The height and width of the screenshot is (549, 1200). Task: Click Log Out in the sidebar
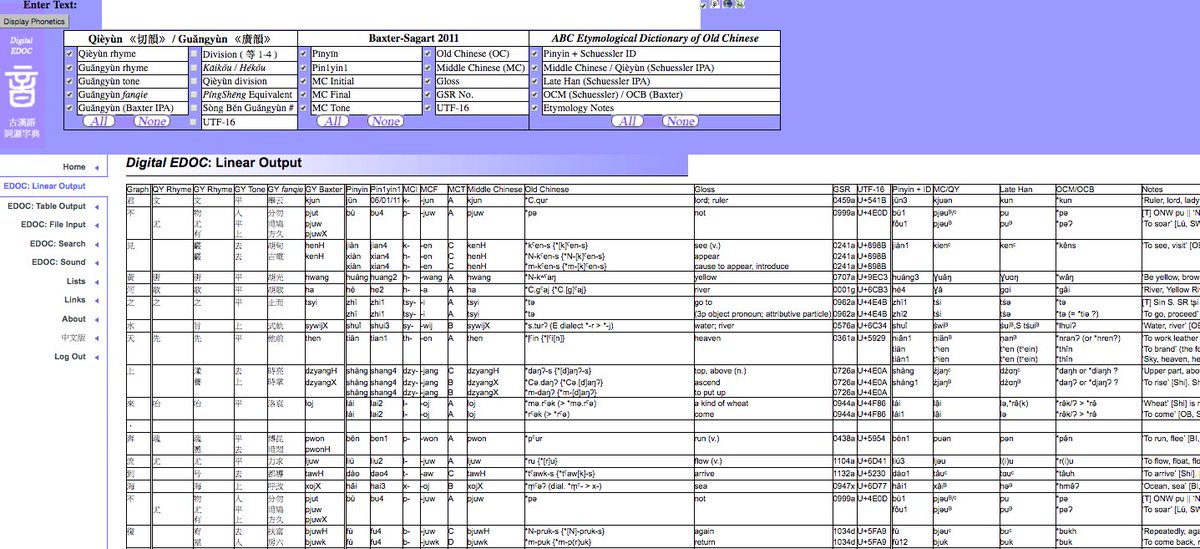[70, 357]
